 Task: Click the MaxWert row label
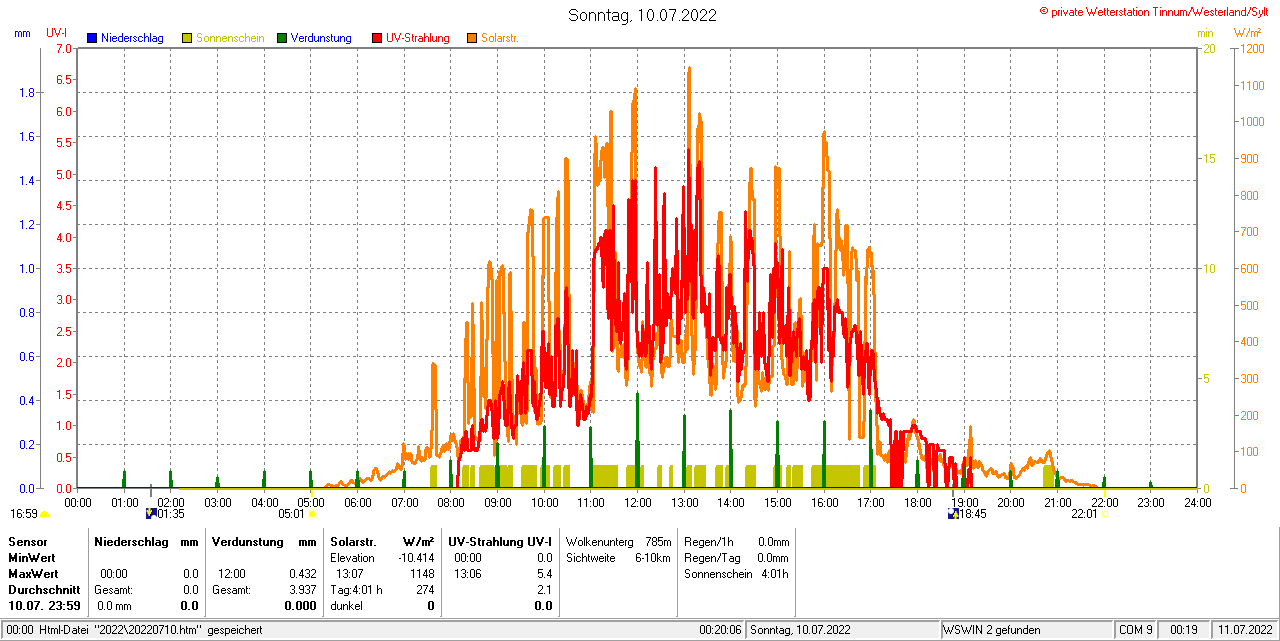34,574
